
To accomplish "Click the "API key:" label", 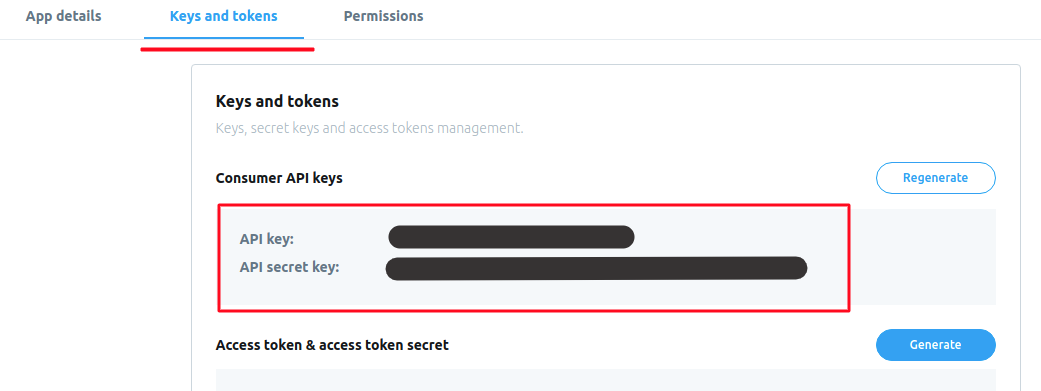I will click(x=266, y=239).
